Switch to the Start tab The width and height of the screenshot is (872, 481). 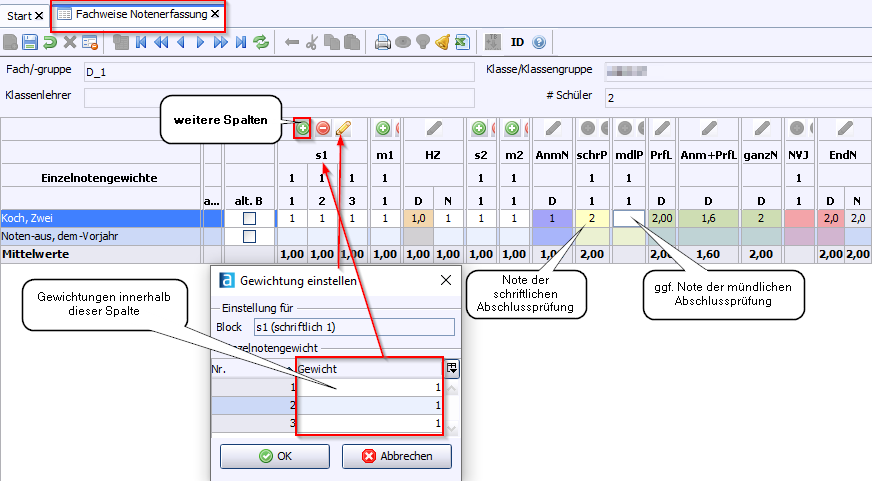(x=19, y=15)
